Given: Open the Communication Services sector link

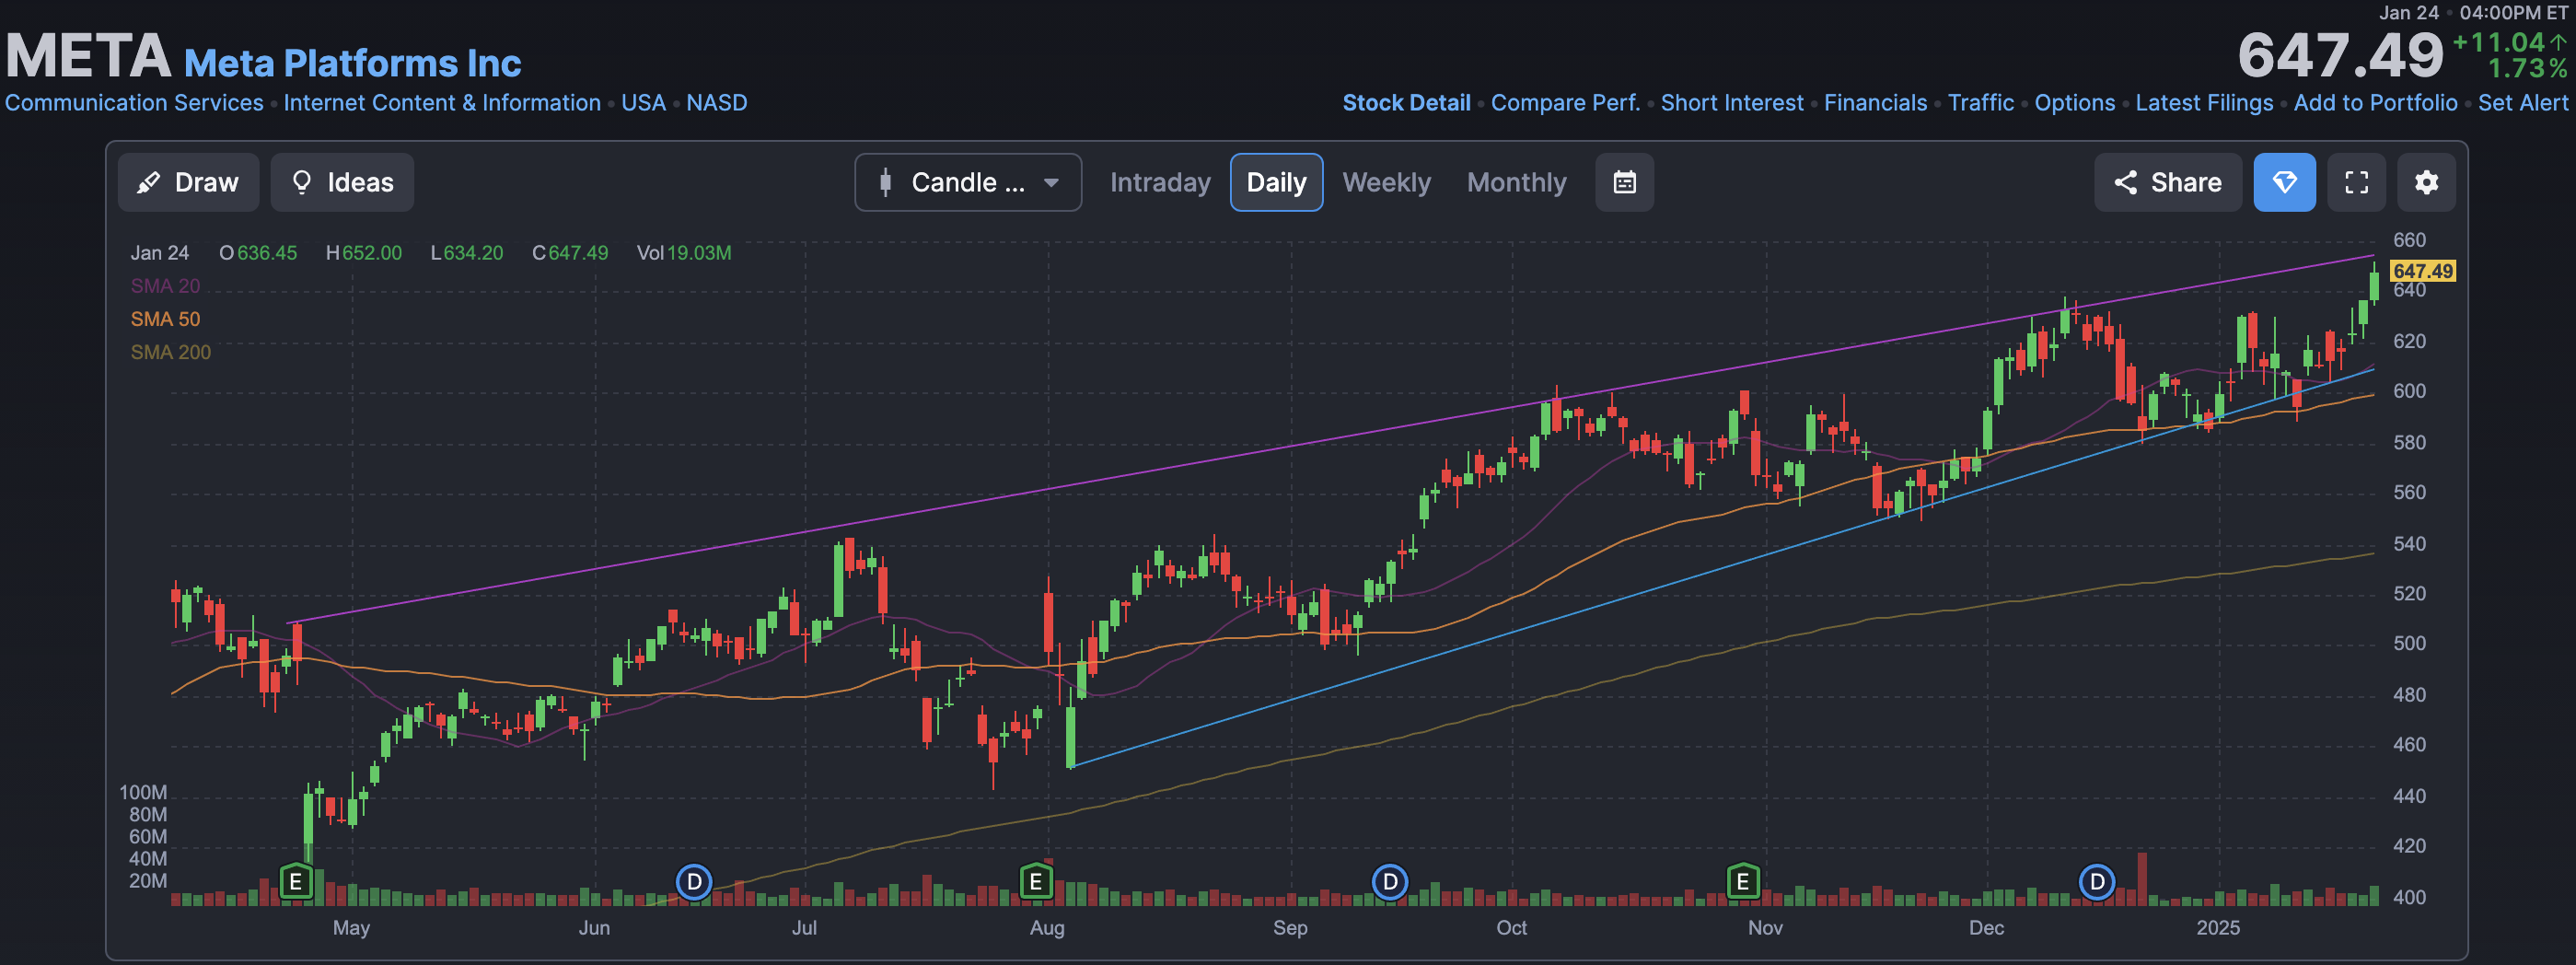Looking at the screenshot, I should (134, 103).
